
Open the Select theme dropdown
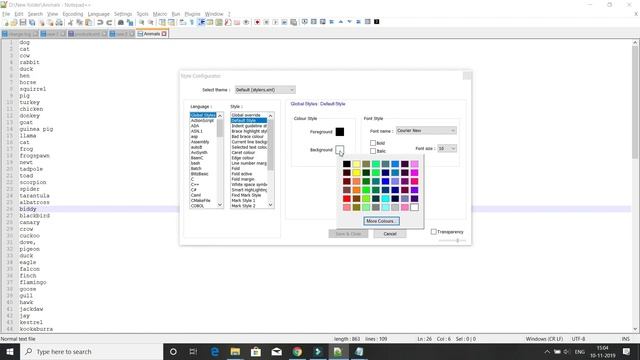coord(265,90)
